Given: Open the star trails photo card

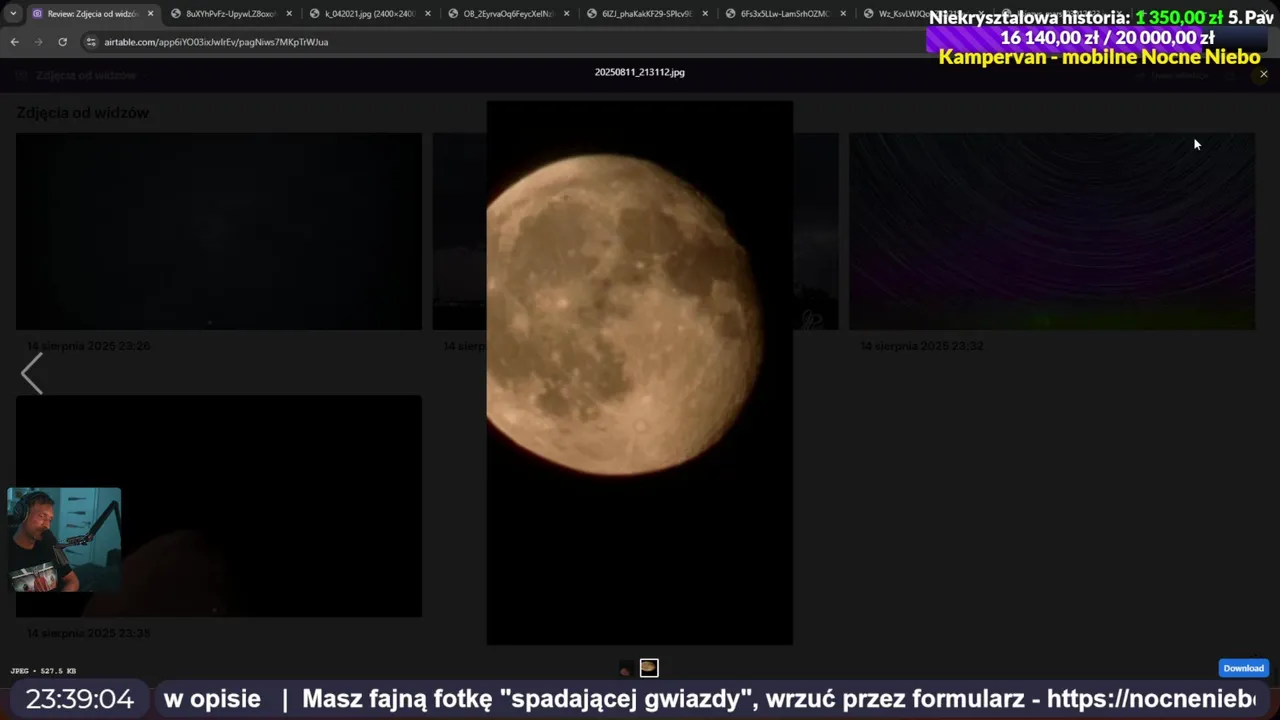Looking at the screenshot, I should point(1052,231).
